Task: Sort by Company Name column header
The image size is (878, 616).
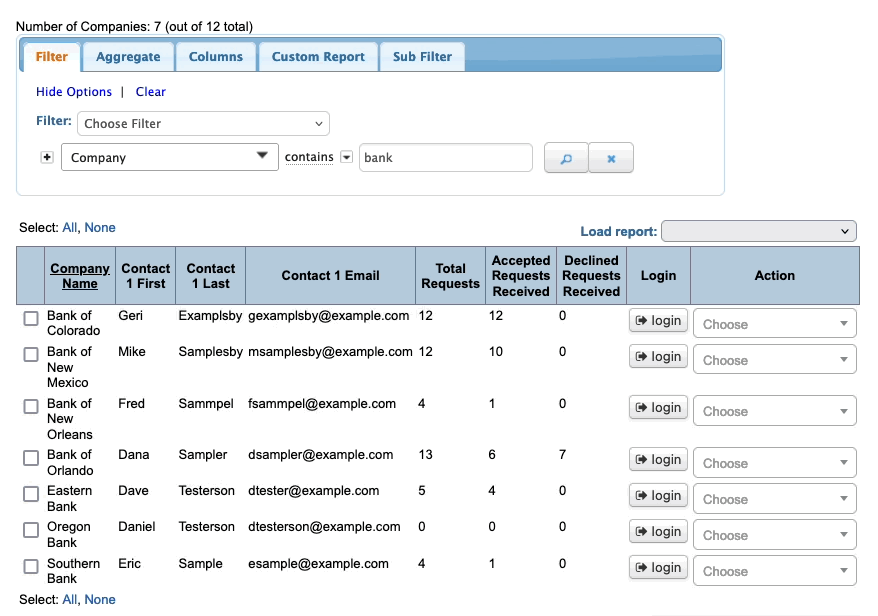Action: pos(80,276)
